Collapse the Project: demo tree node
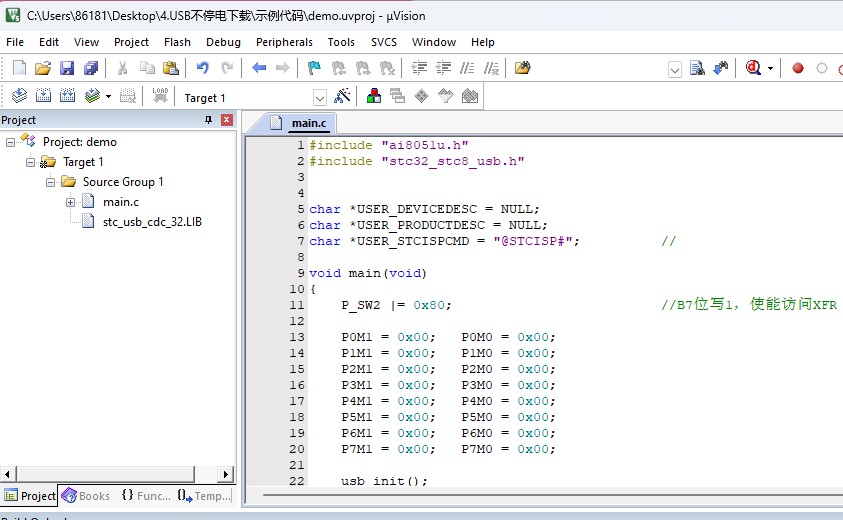This screenshot has height=520, width=843. click(10, 143)
